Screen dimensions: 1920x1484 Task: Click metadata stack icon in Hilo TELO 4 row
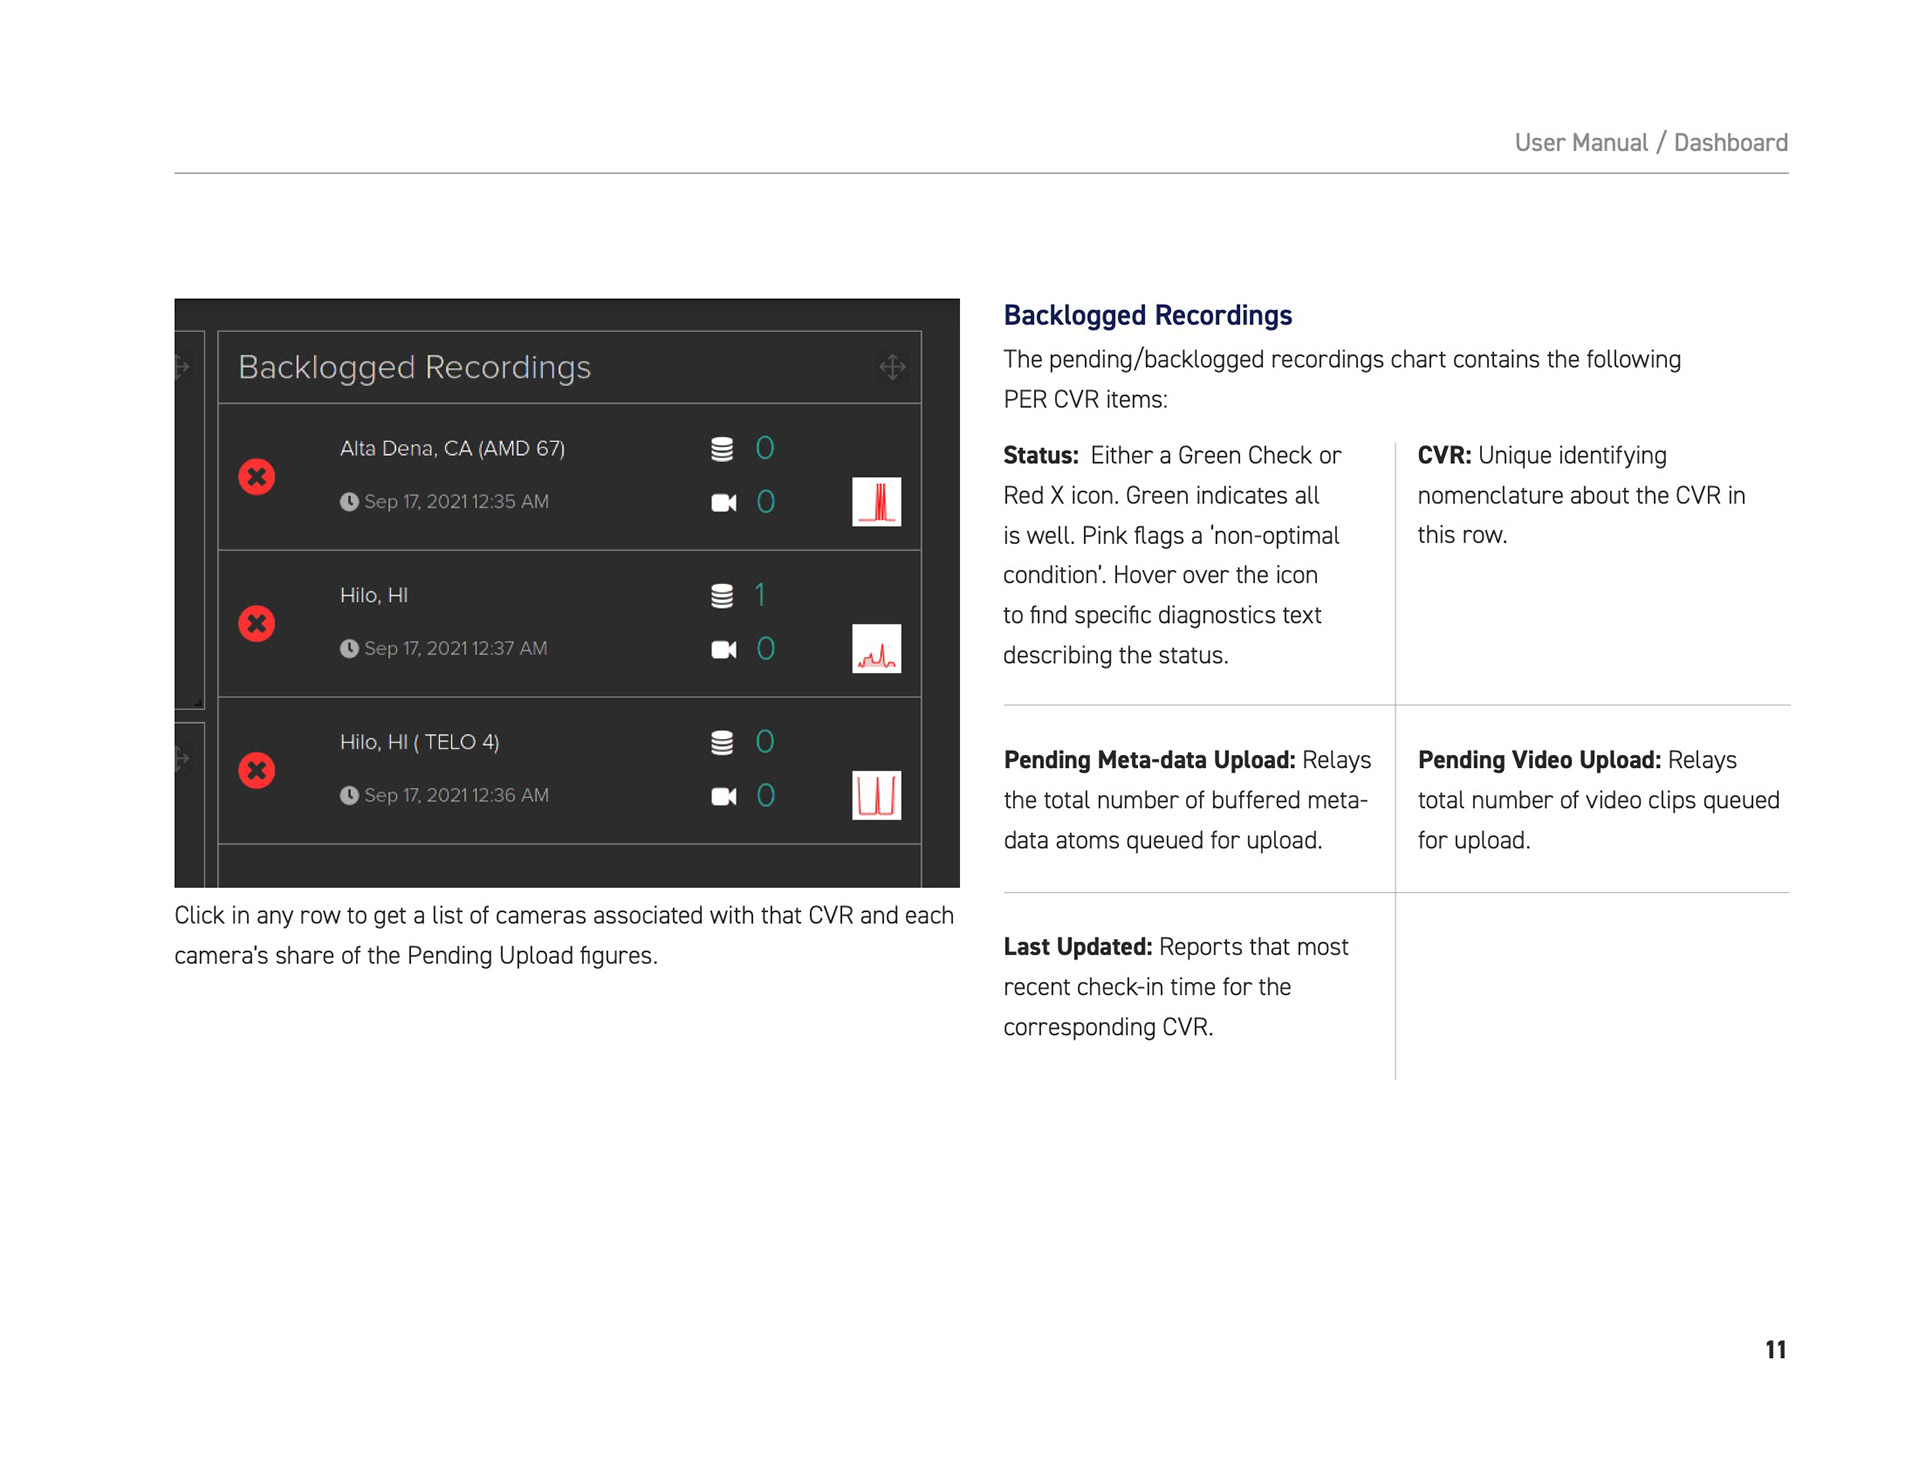pos(722,742)
